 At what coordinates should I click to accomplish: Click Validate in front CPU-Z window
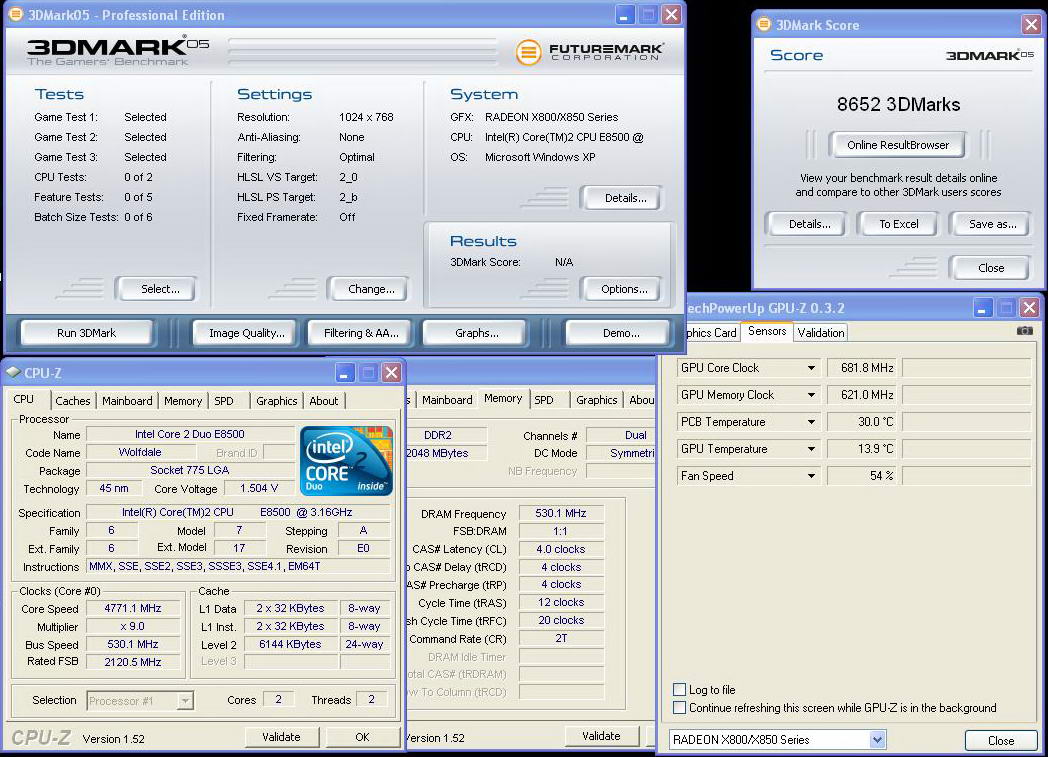click(x=281, y=737)
